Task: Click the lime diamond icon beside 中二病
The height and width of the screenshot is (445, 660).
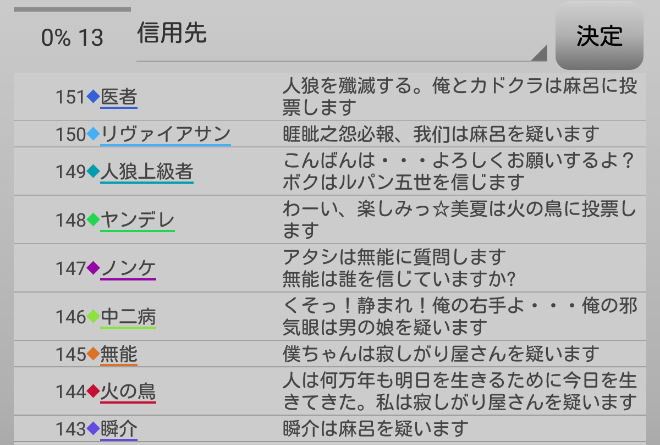Action: click(x=93, y=317)
